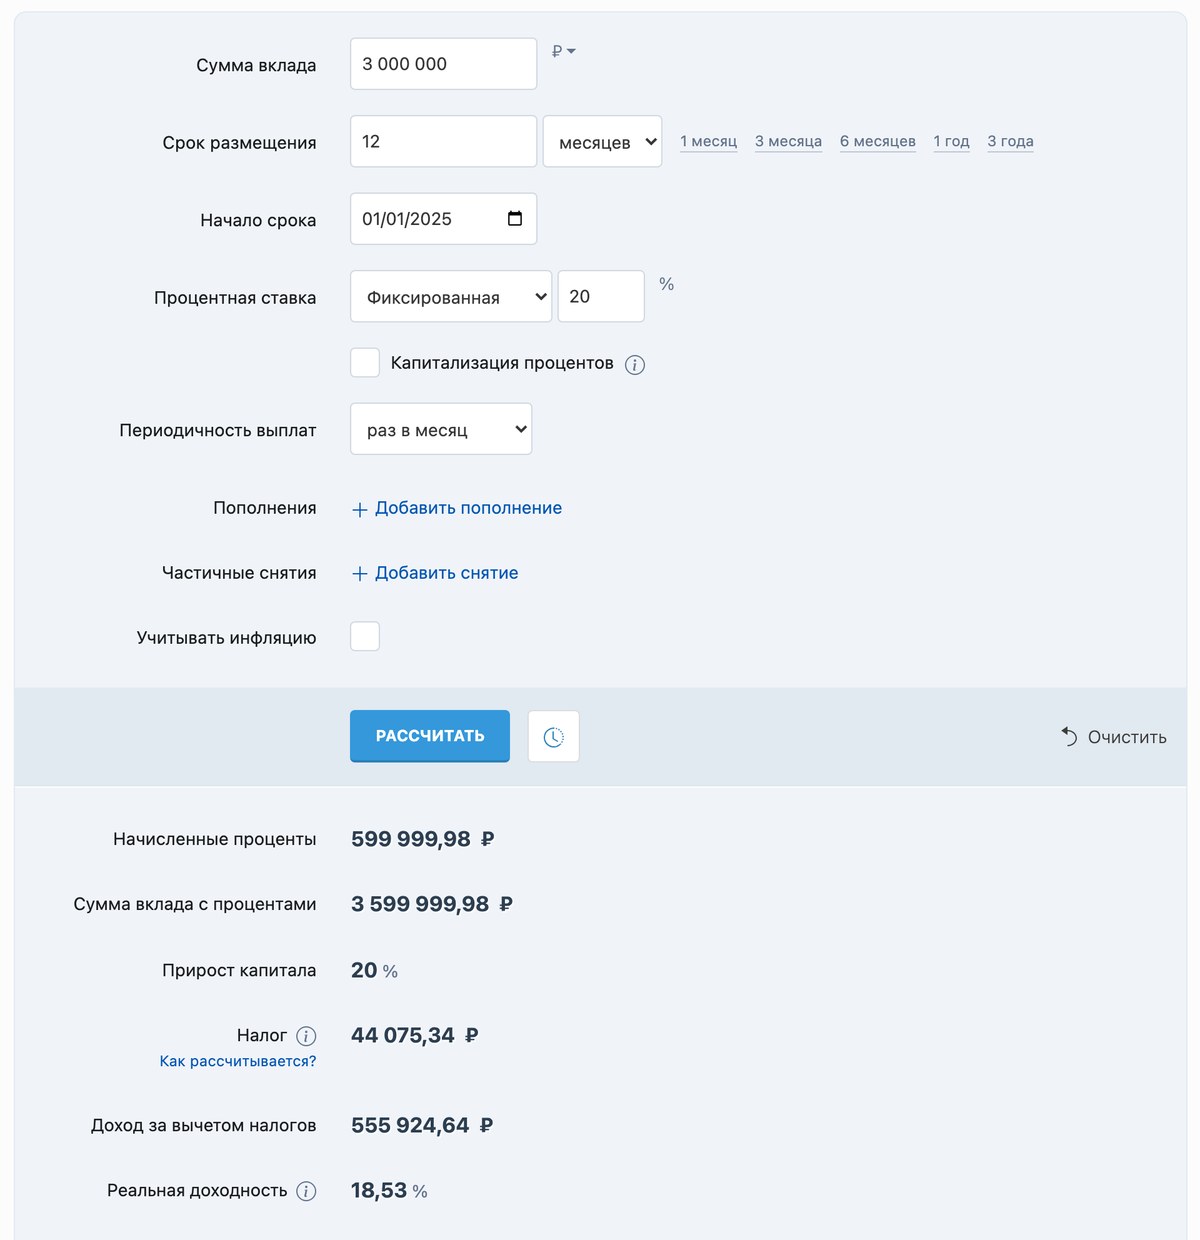Click the info icon beside Реальная доходность
Screen dimensions: 1200x1240
[x=306, y=1191]
